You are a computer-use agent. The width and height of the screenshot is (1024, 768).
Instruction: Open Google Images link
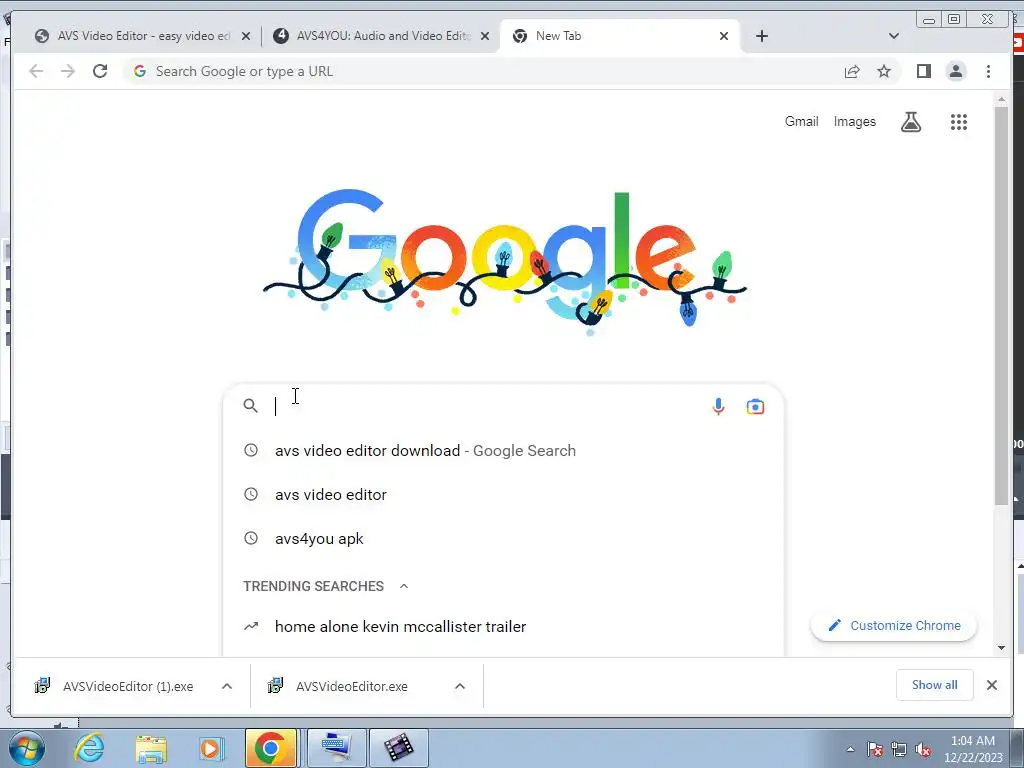(854, 121)
